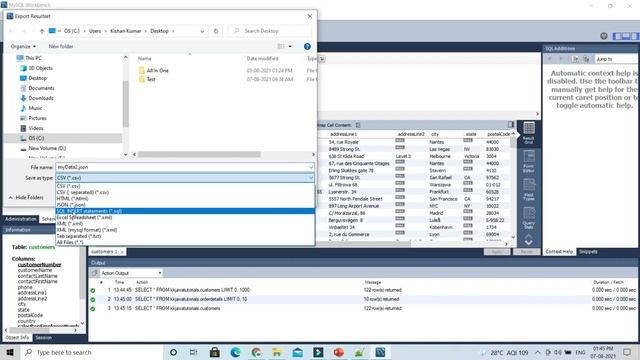Open Action Output dropdown

[x=131, y=273]
